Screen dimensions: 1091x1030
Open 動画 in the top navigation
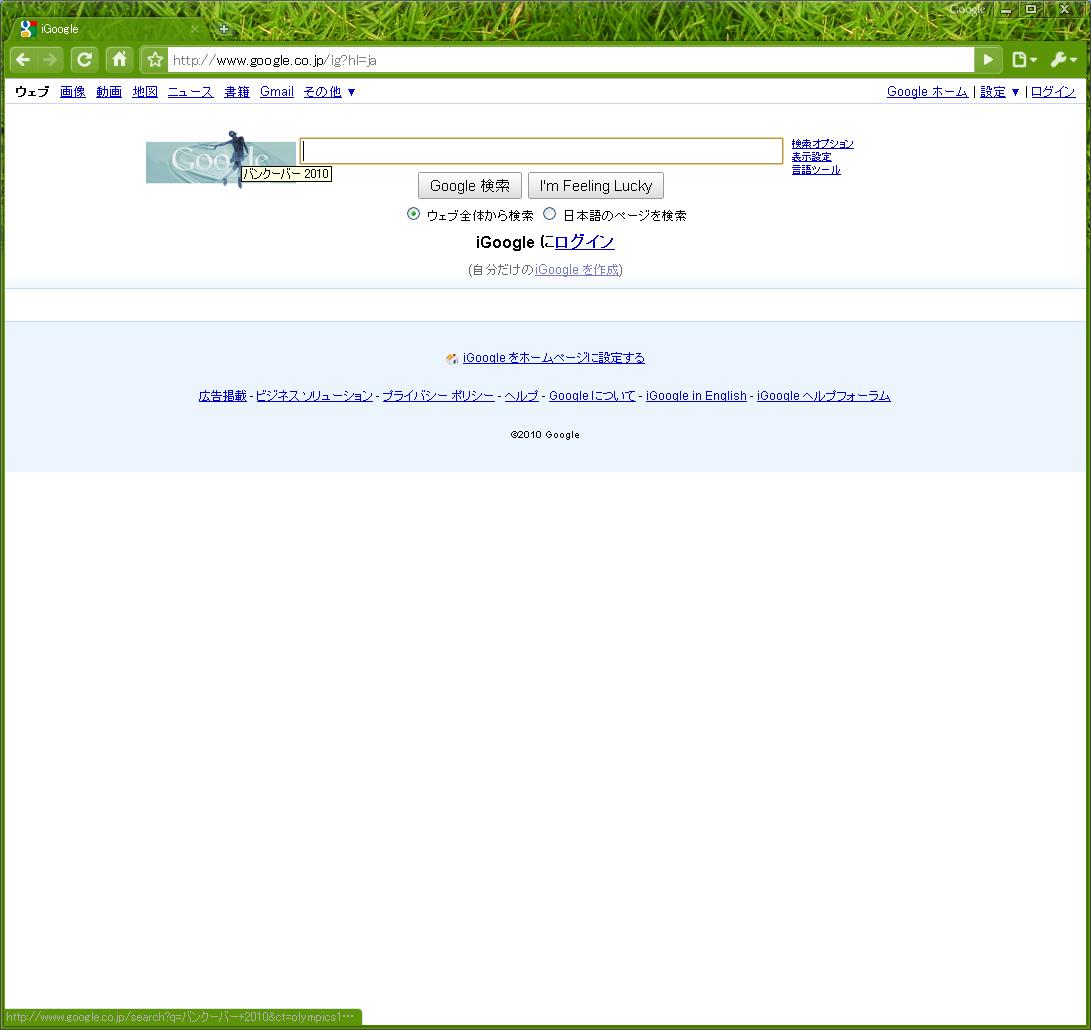pyautogui.click(x=109, y=92)
